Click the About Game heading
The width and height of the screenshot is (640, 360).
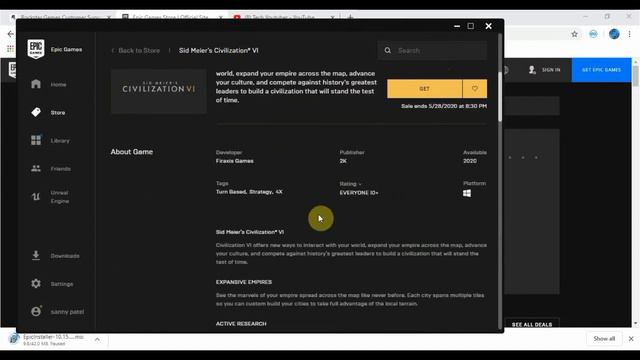[132, 152]
